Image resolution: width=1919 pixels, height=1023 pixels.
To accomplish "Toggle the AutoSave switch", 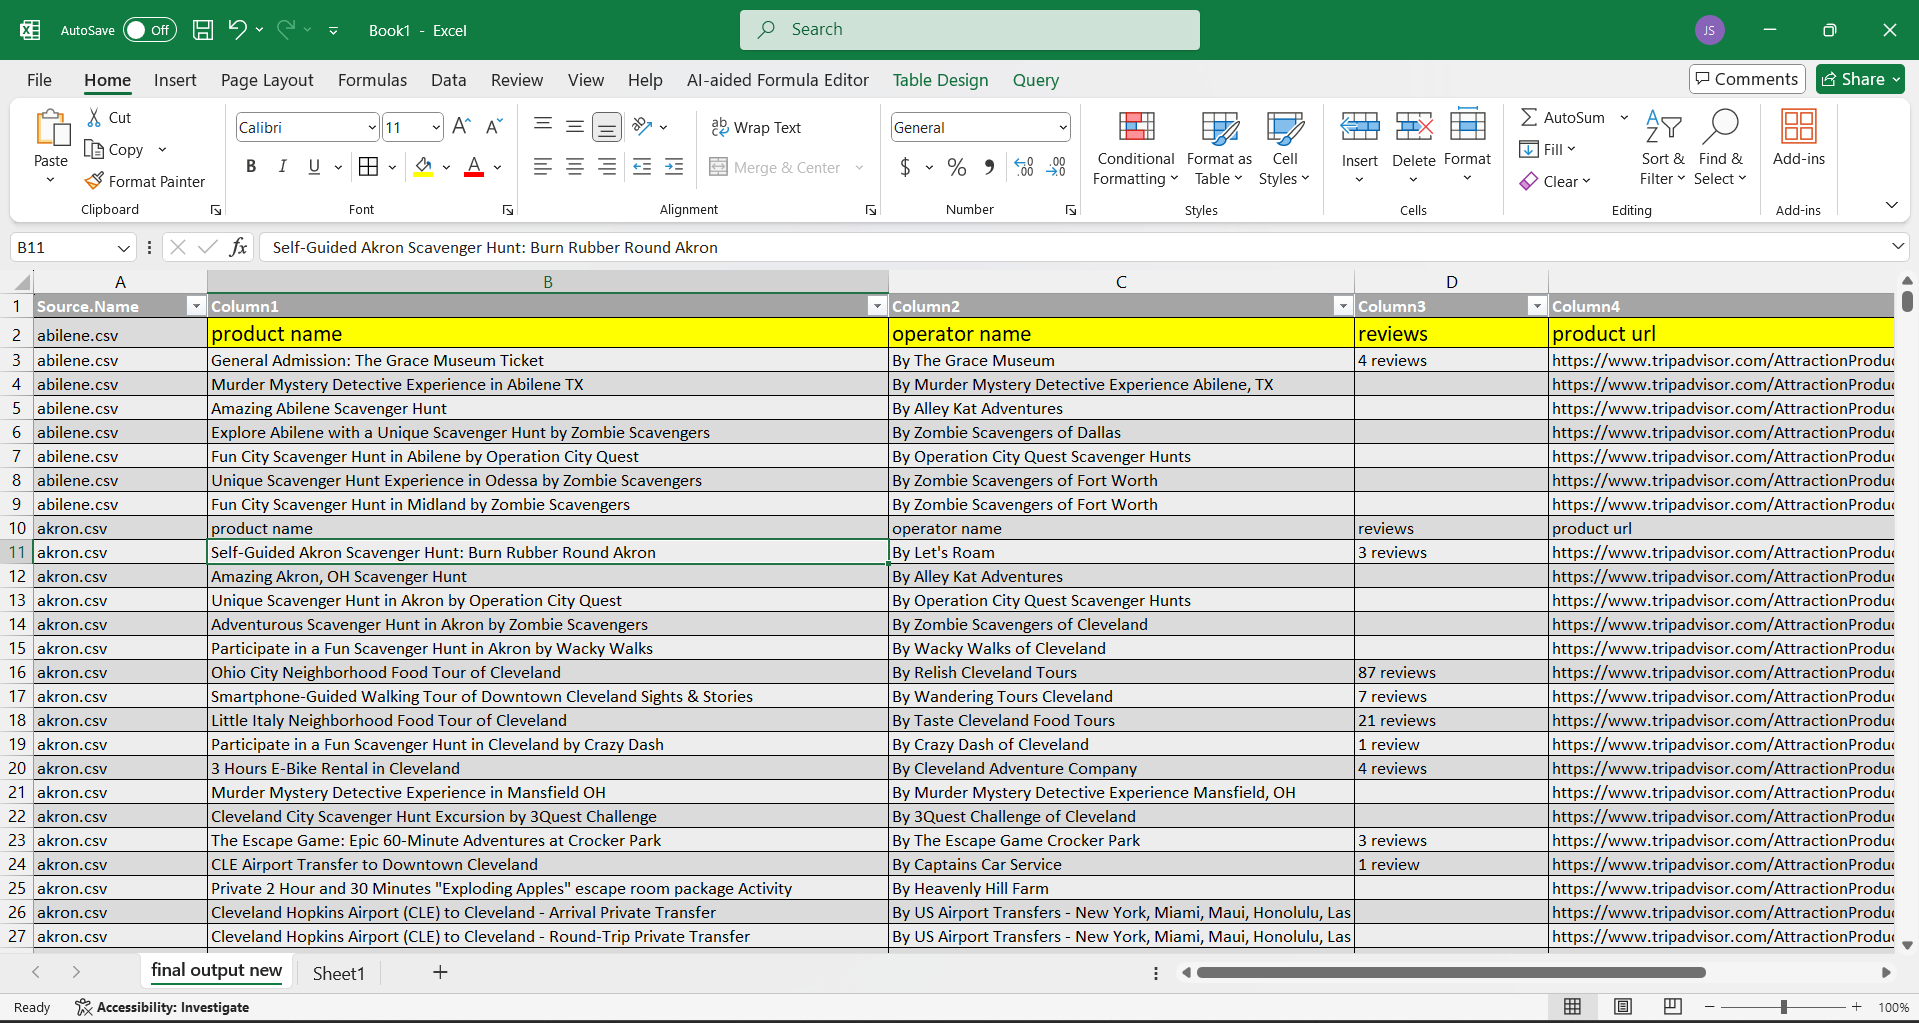I will 150,30.
